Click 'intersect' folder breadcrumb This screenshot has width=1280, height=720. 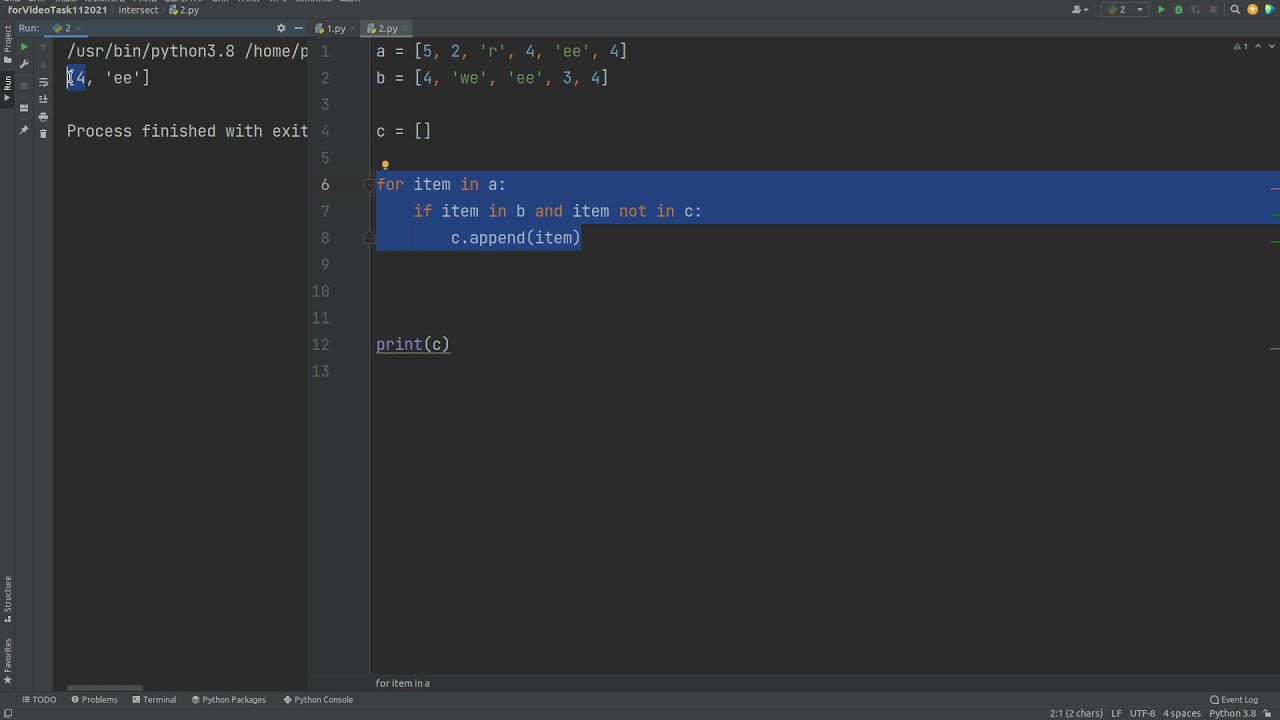click(x=138, y=10)
